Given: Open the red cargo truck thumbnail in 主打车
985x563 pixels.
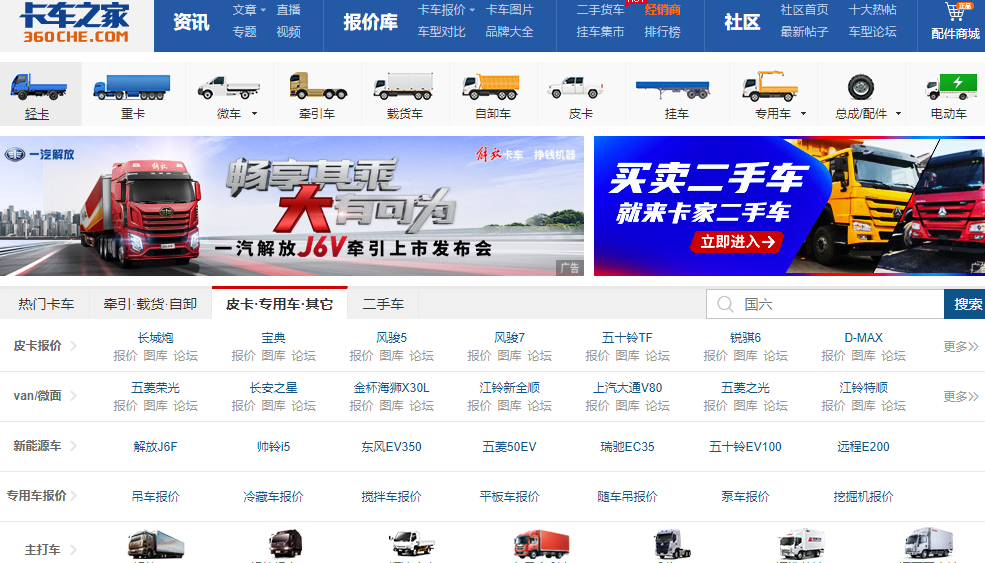Looking at the screenshot, I should click(x=541, y=544).
